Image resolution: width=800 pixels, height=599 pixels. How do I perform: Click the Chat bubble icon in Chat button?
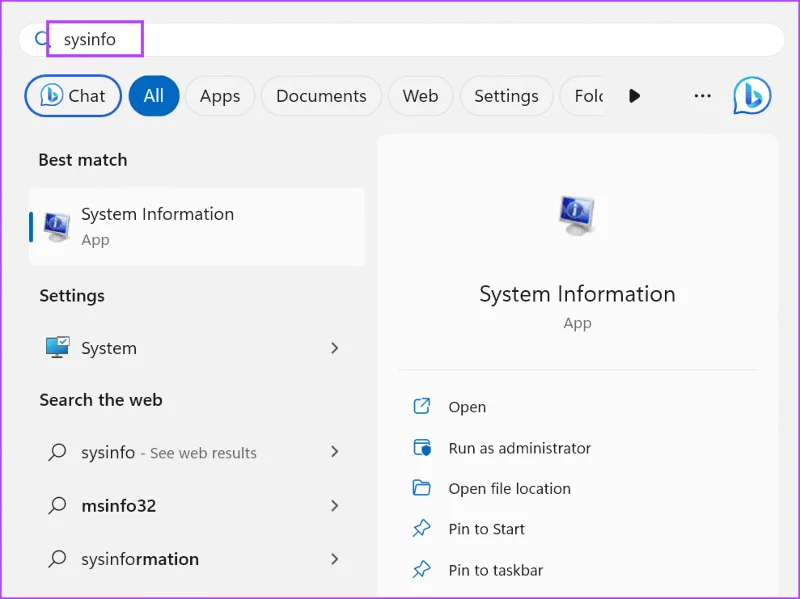click(x=52, y=95)
